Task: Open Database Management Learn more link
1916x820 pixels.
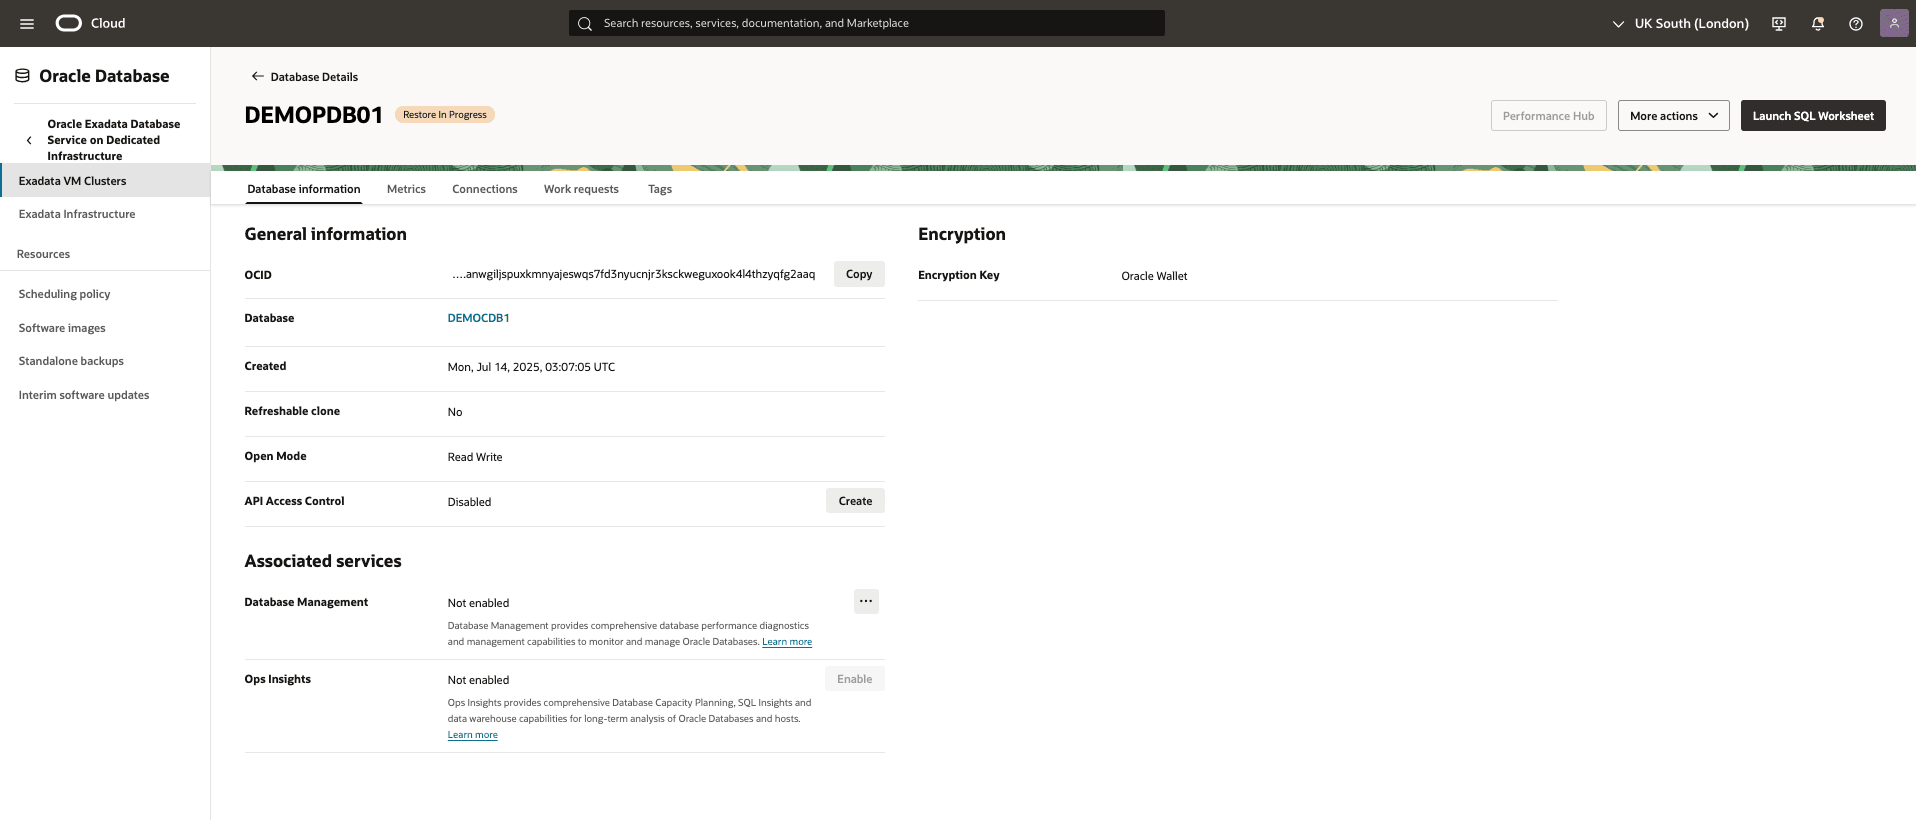Action: coord(787,642)
